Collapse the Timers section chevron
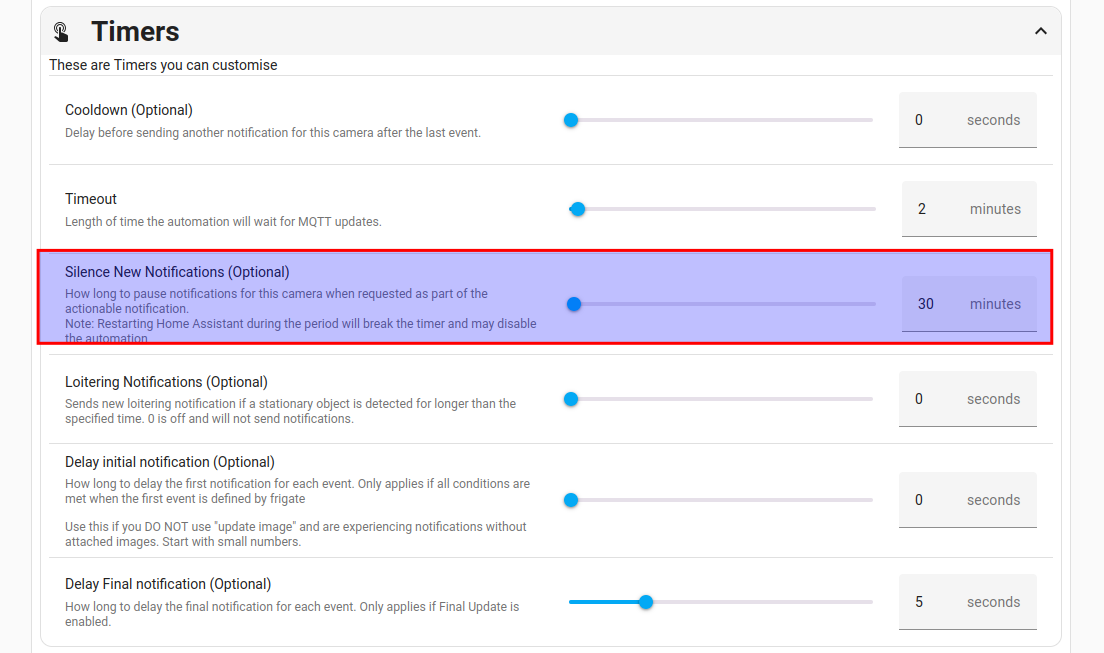 click(1040, 31)
